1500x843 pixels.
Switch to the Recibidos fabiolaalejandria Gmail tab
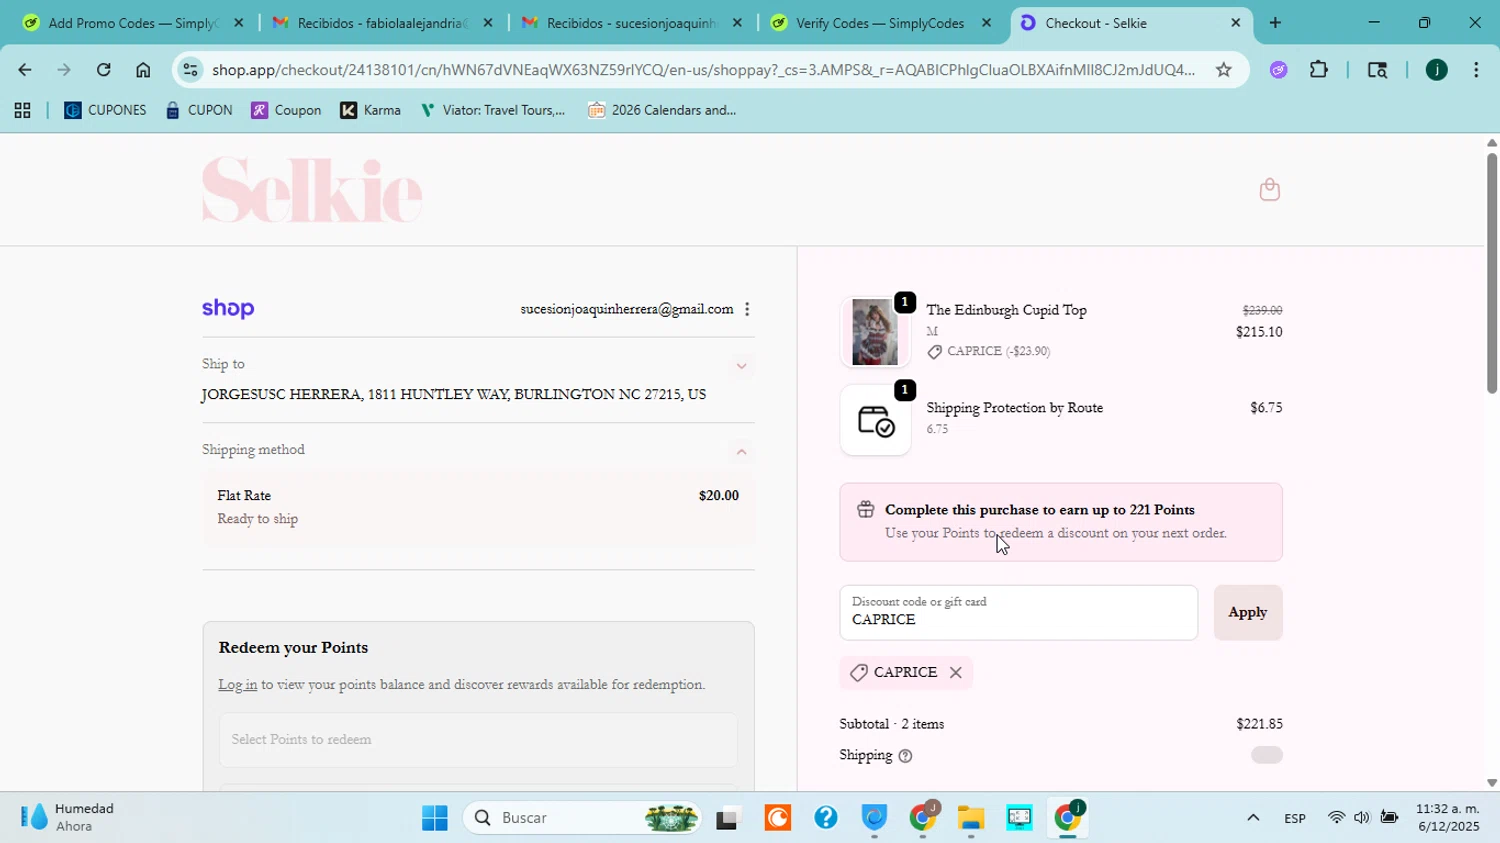click(x=381, y=23)
